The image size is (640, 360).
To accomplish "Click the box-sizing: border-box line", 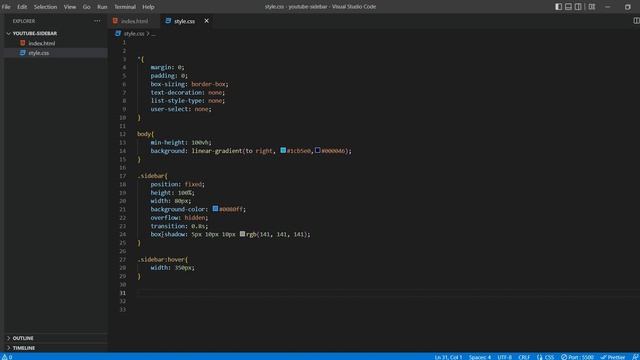I will [x=189, y=84].
